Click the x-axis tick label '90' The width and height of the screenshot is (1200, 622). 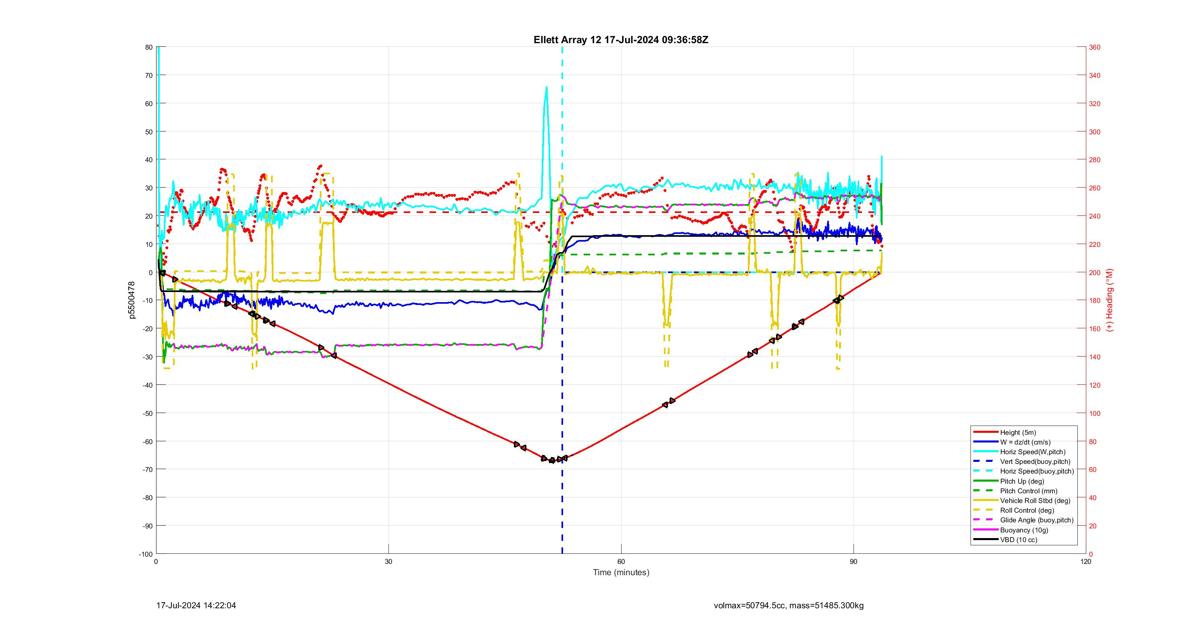(x=854, y=561)
